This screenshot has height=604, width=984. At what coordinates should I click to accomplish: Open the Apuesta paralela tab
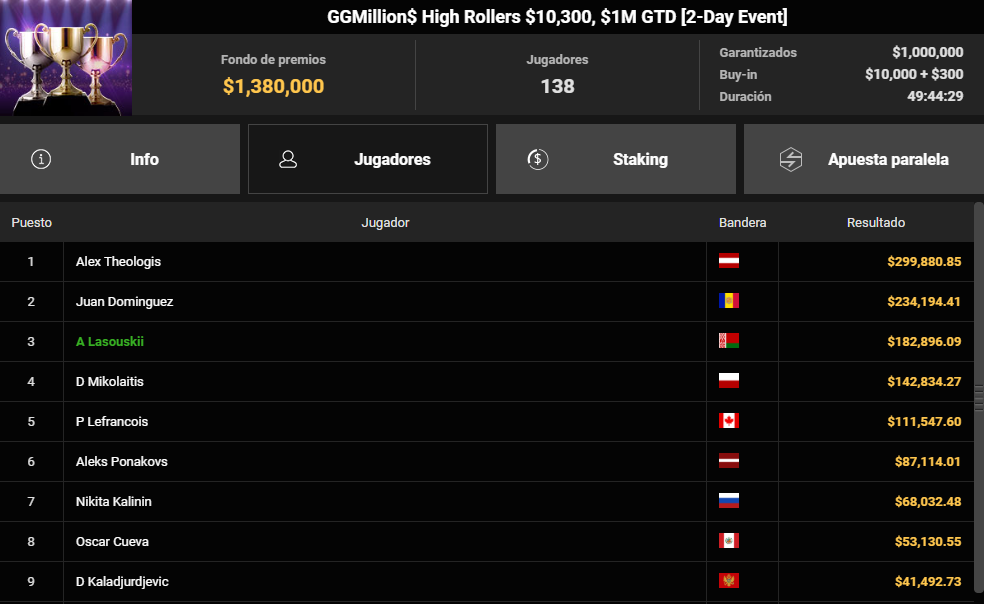864,159
